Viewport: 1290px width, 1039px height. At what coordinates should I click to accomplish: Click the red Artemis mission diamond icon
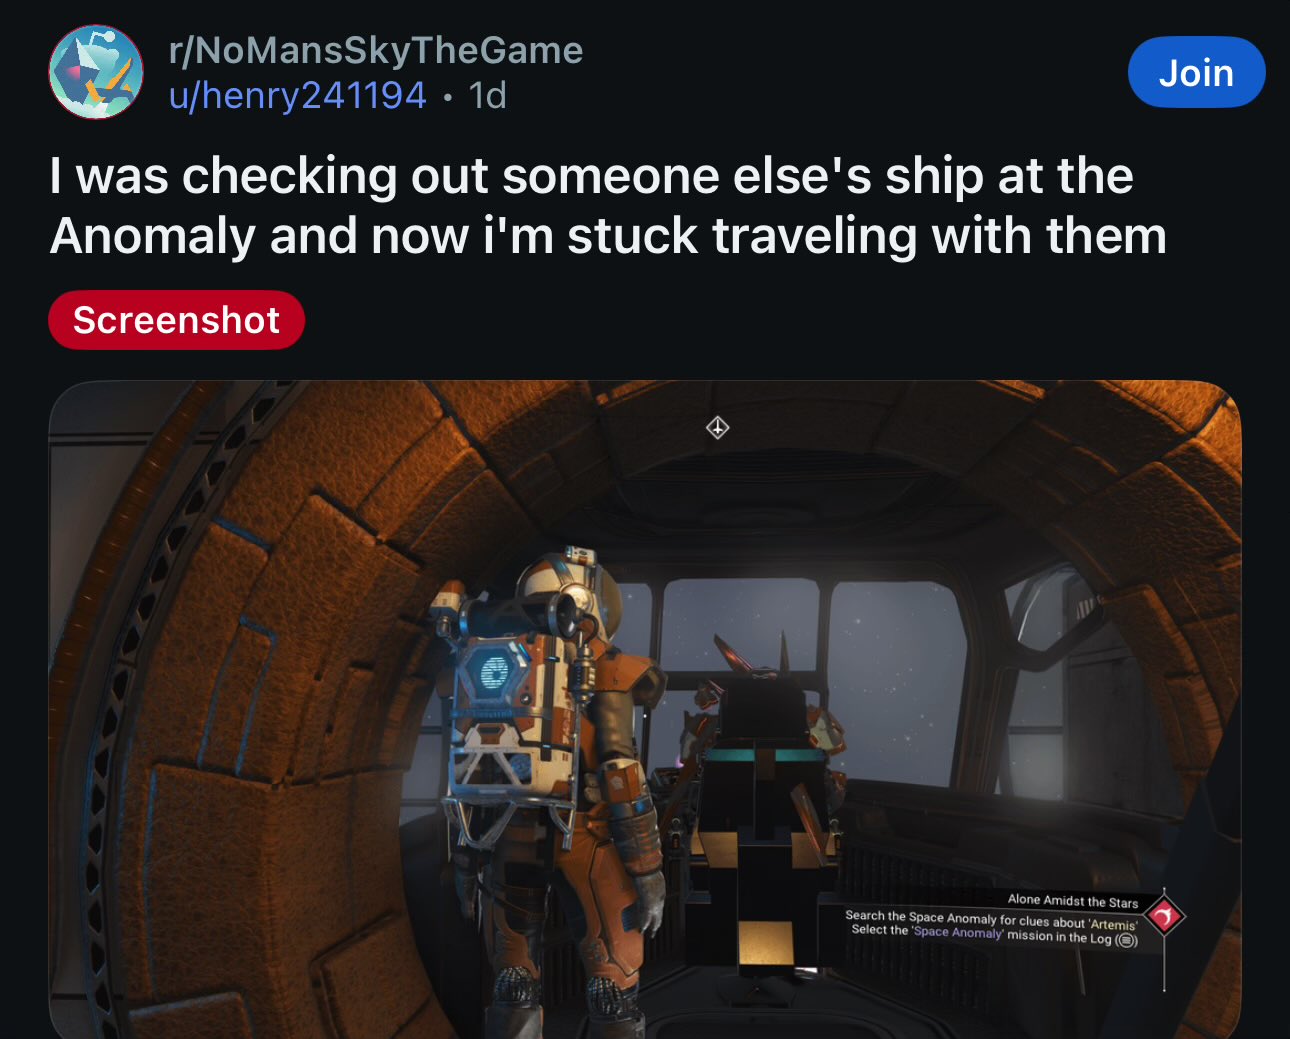tap(1164, 915)
